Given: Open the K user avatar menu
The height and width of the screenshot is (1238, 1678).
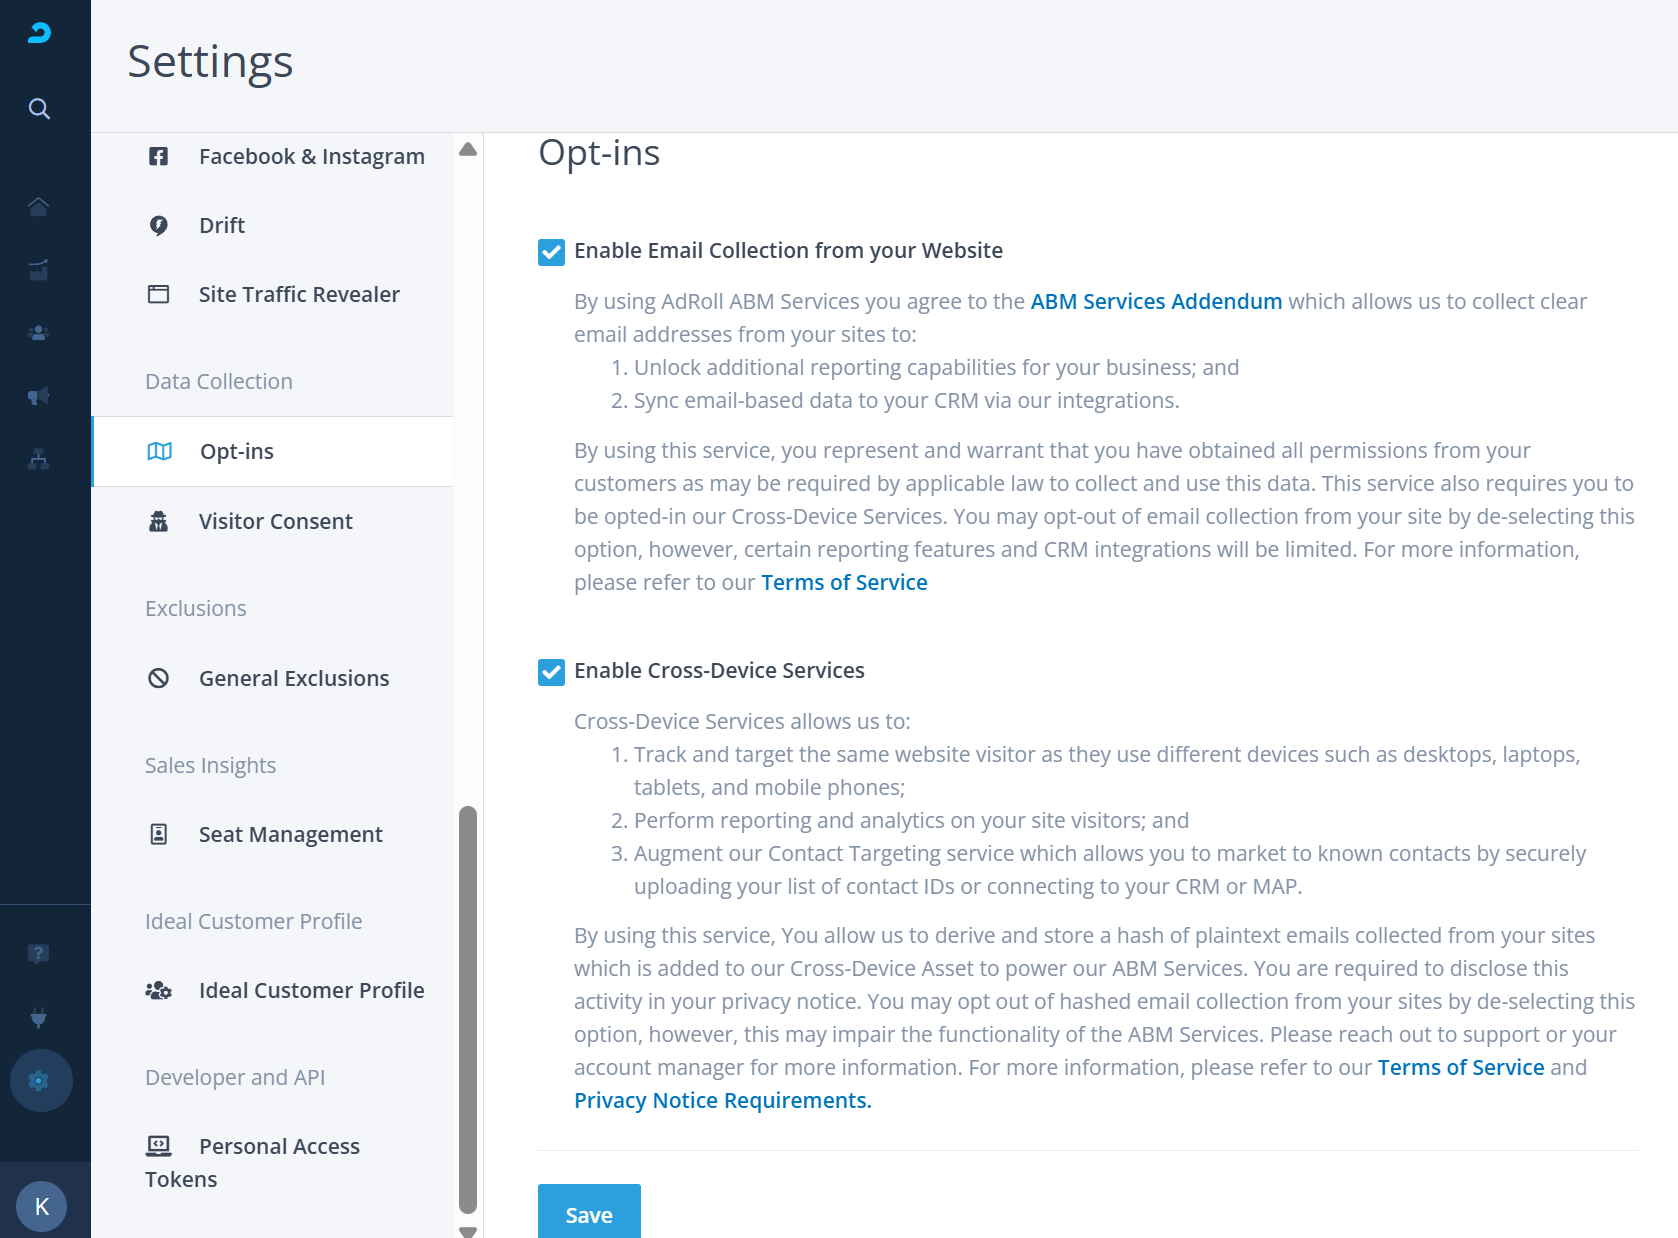Looking at the screenshot, I should [42, 1206].
